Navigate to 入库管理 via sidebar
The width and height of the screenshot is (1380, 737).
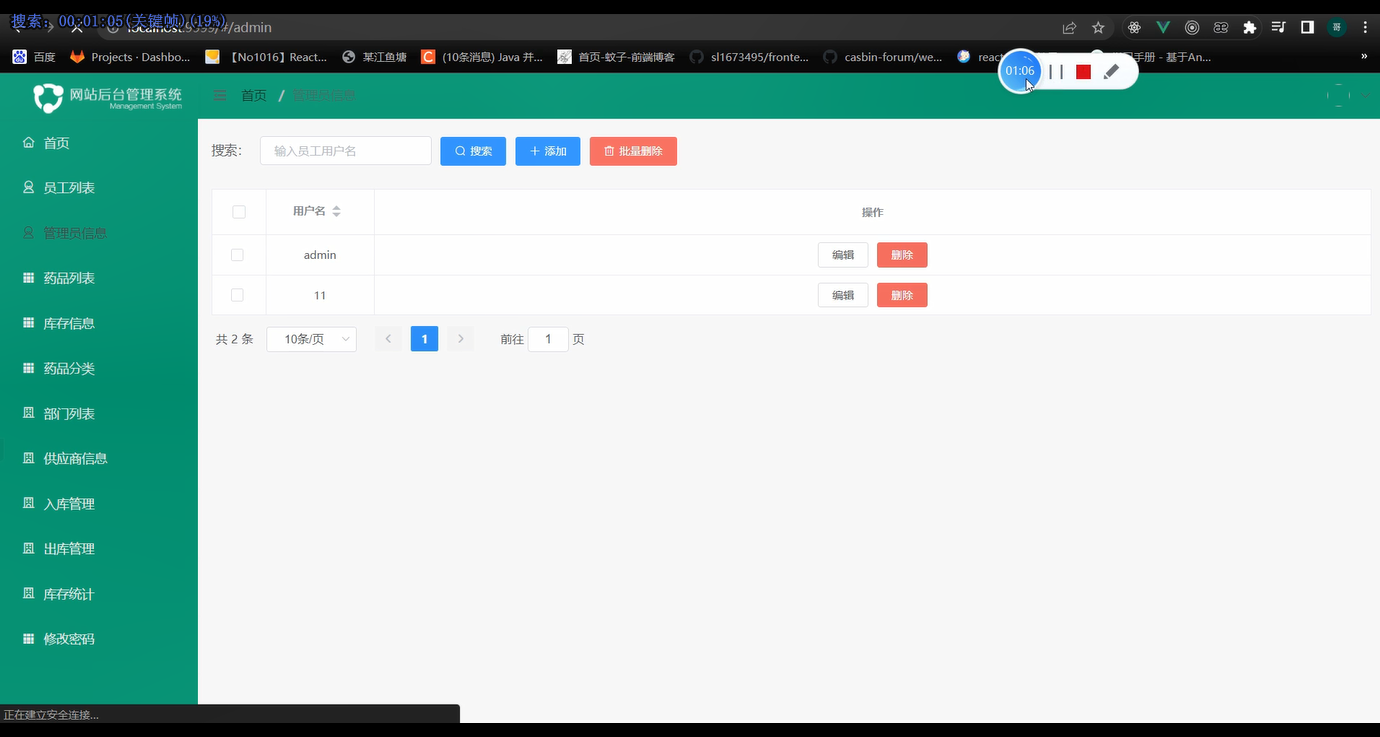(x=70, y=503)
